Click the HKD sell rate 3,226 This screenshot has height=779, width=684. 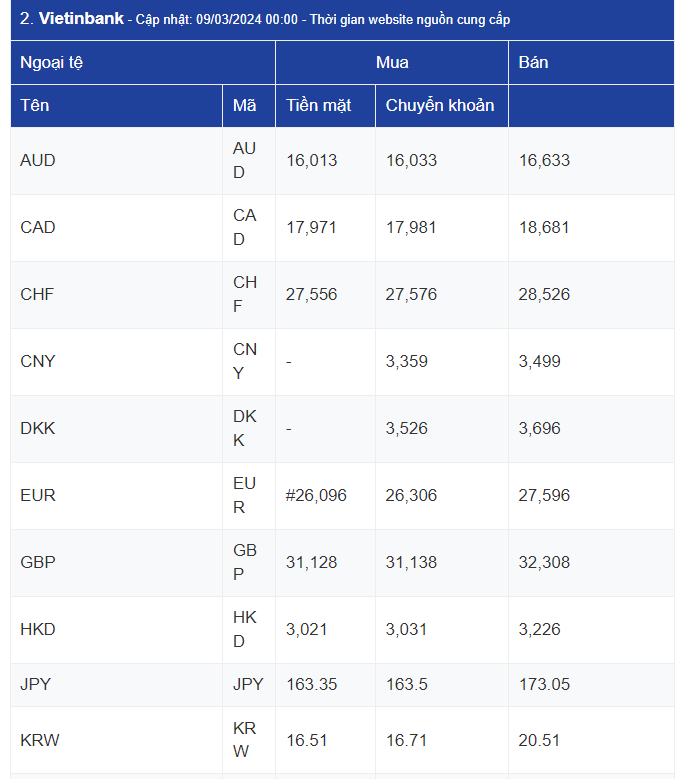tap(539, 629)
